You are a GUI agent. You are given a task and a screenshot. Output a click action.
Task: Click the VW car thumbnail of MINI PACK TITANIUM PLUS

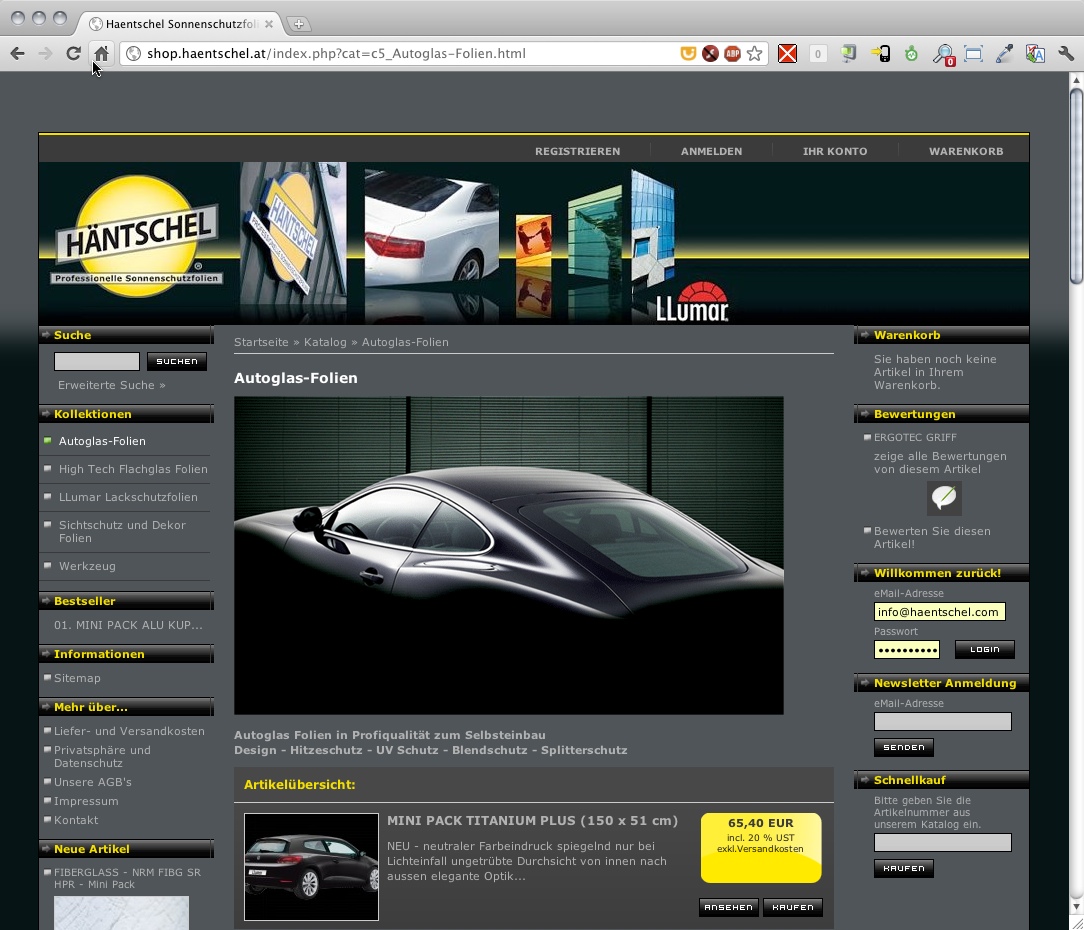(x=311, y=867)
